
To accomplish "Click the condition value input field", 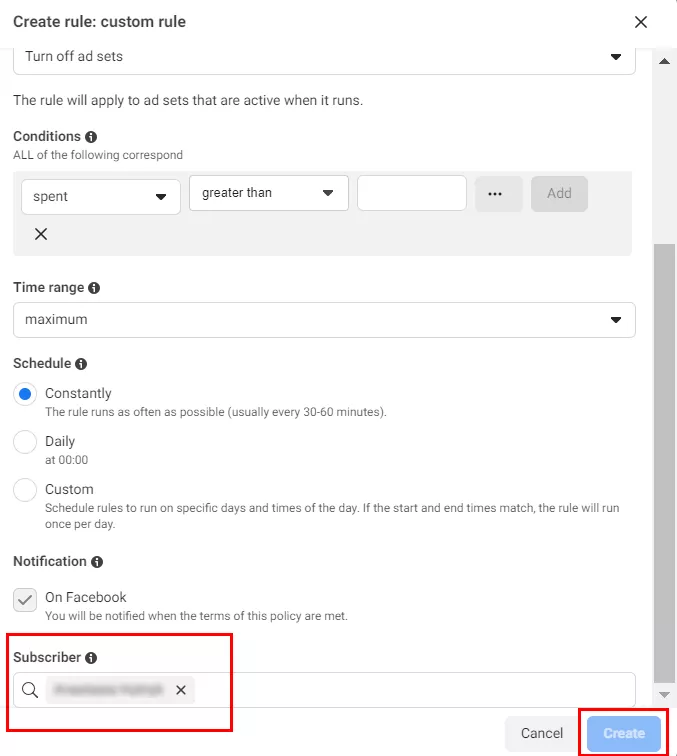I will click(x=412, y=193).
